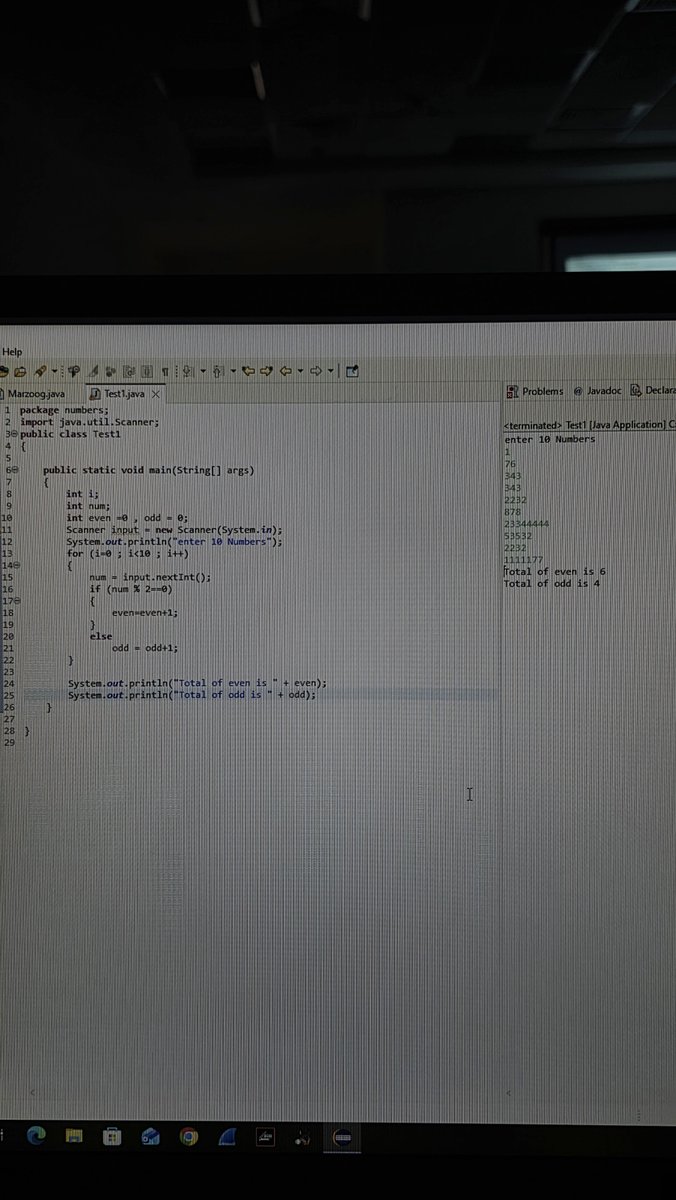The image size is (676, 1200).
Task: Click the 'odd = odd+1;' statement
Action: click(x=145, y=648)
